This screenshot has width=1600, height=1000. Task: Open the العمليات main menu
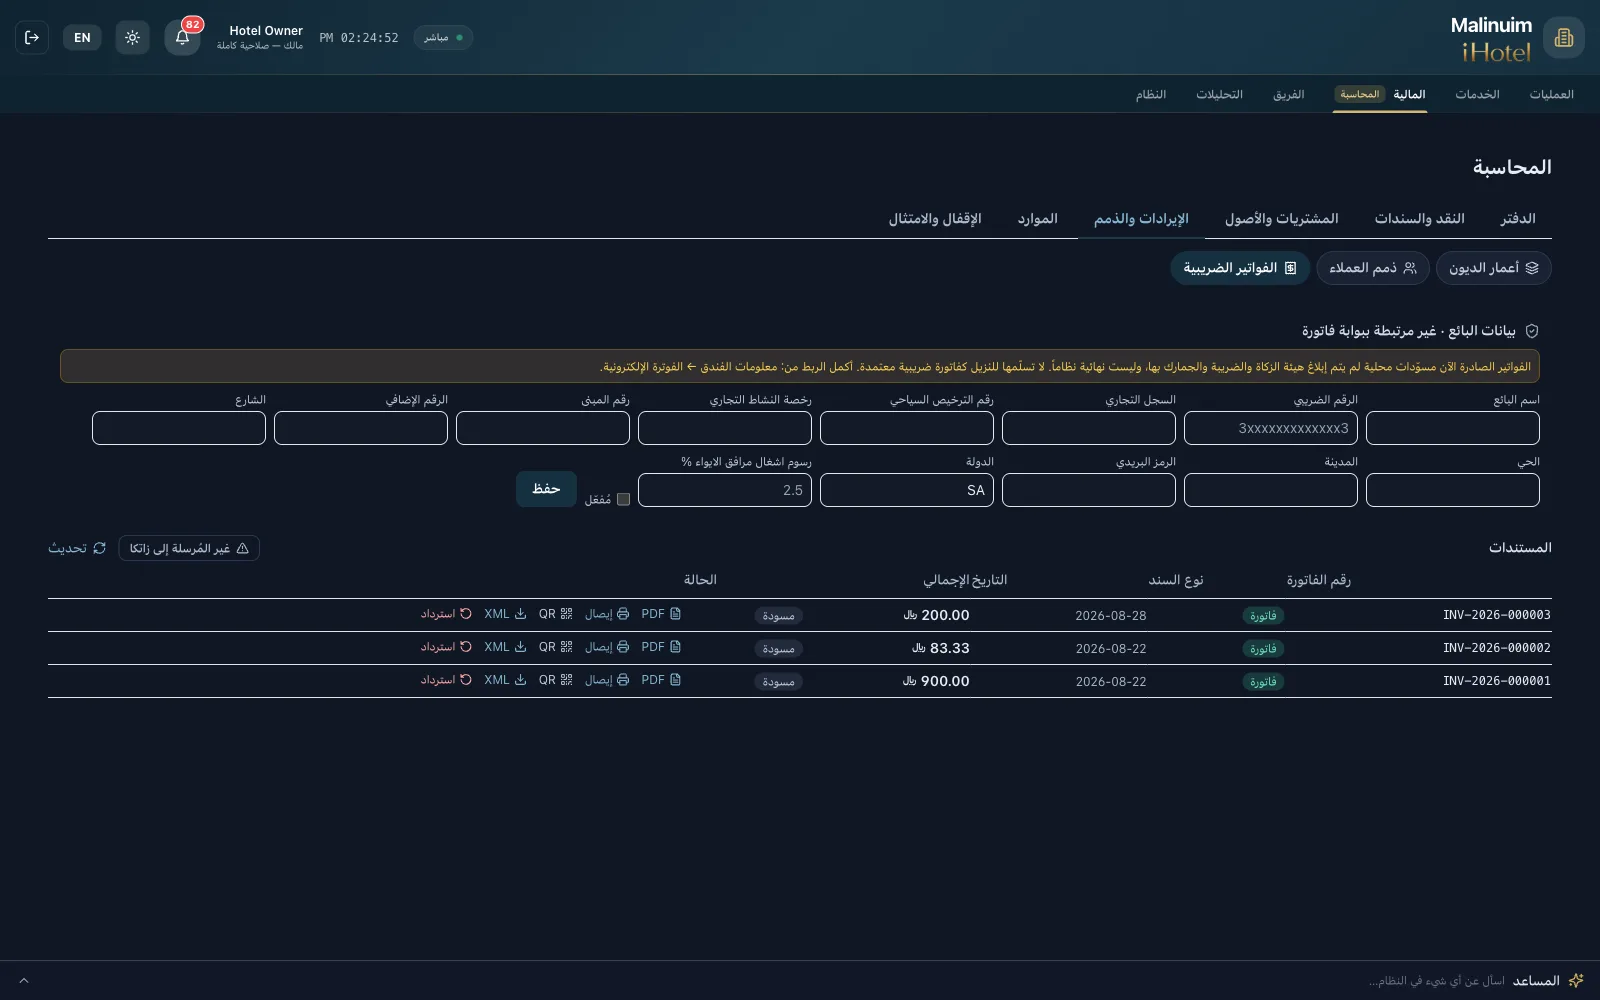[x=1551, y=94]
